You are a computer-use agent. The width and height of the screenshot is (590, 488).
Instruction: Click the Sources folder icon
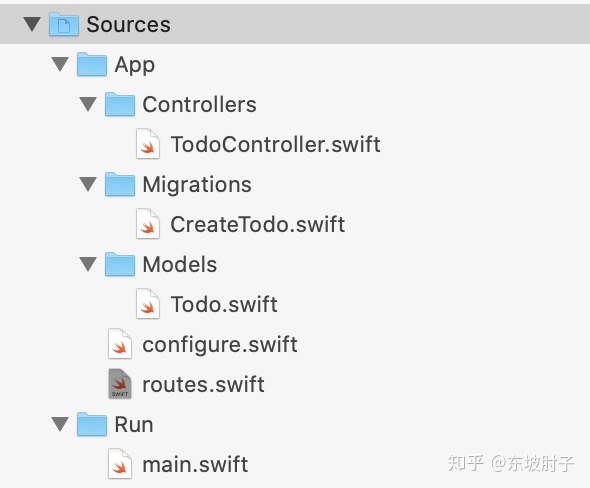click(x=64, y=24)
